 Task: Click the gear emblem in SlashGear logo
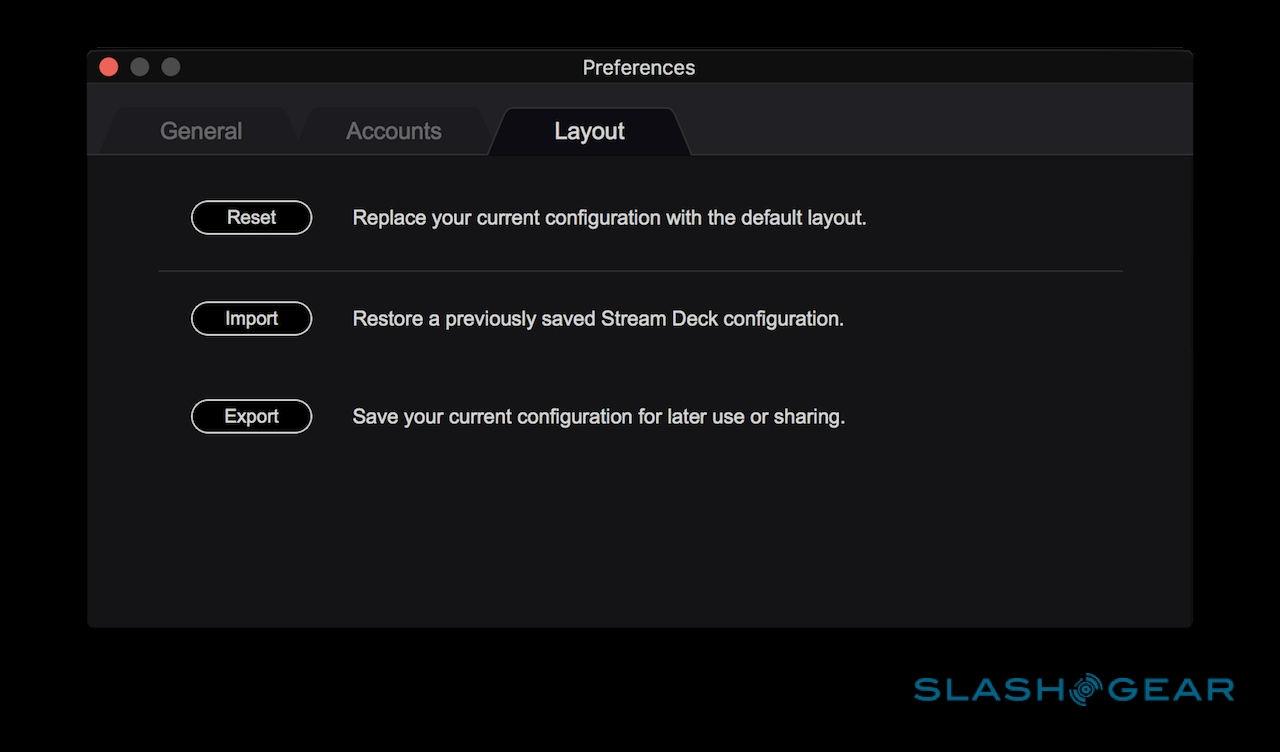pos(1084,689)
